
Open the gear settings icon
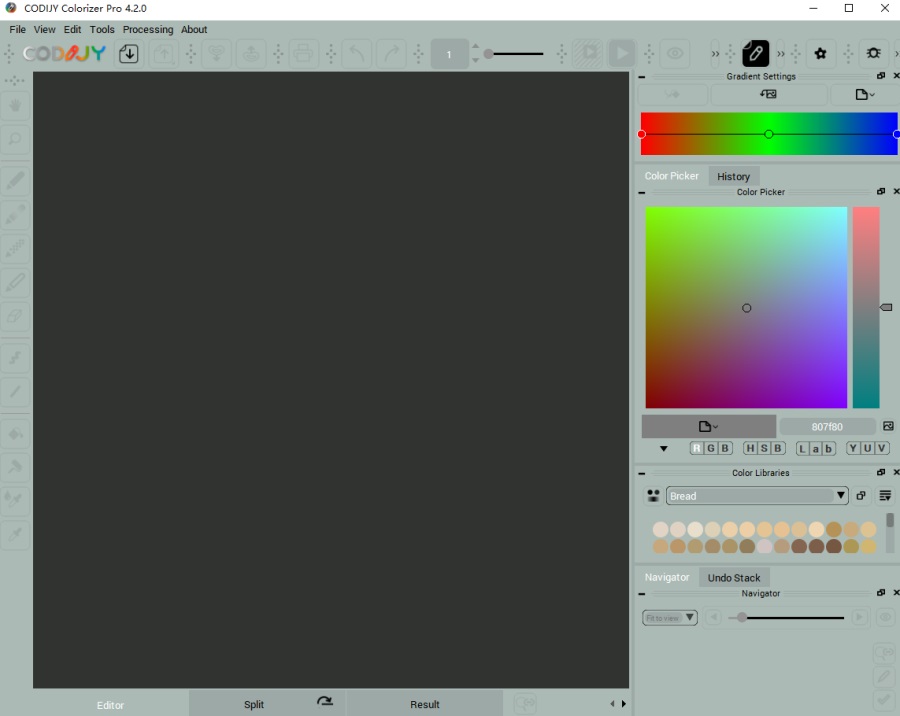pos(821,54)
